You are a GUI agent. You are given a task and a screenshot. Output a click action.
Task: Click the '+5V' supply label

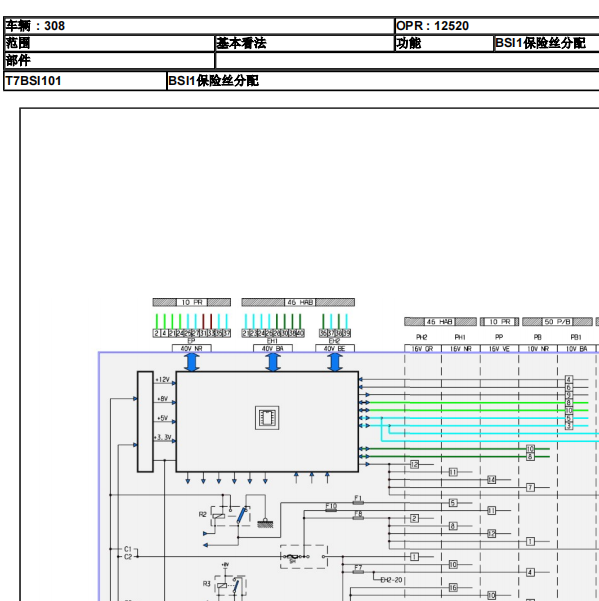pos(162,418)
